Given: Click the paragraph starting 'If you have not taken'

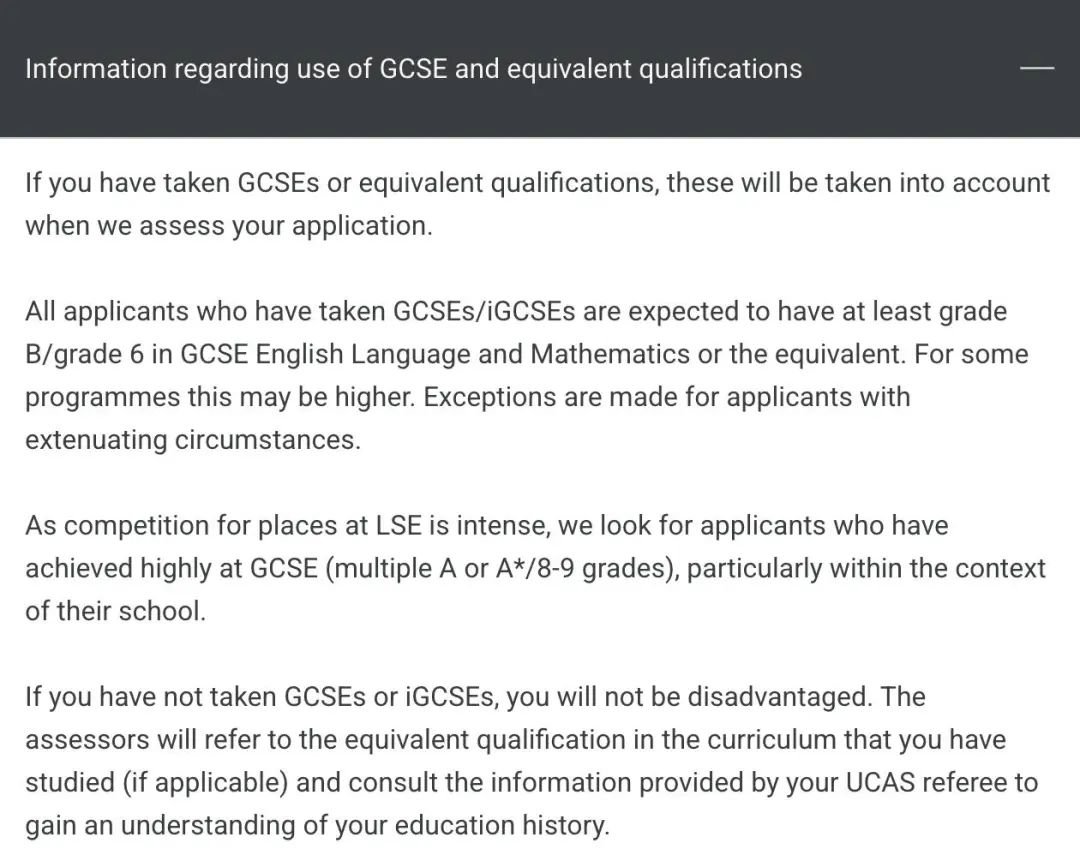Looking at the screenshot, I should pos(531,760).
